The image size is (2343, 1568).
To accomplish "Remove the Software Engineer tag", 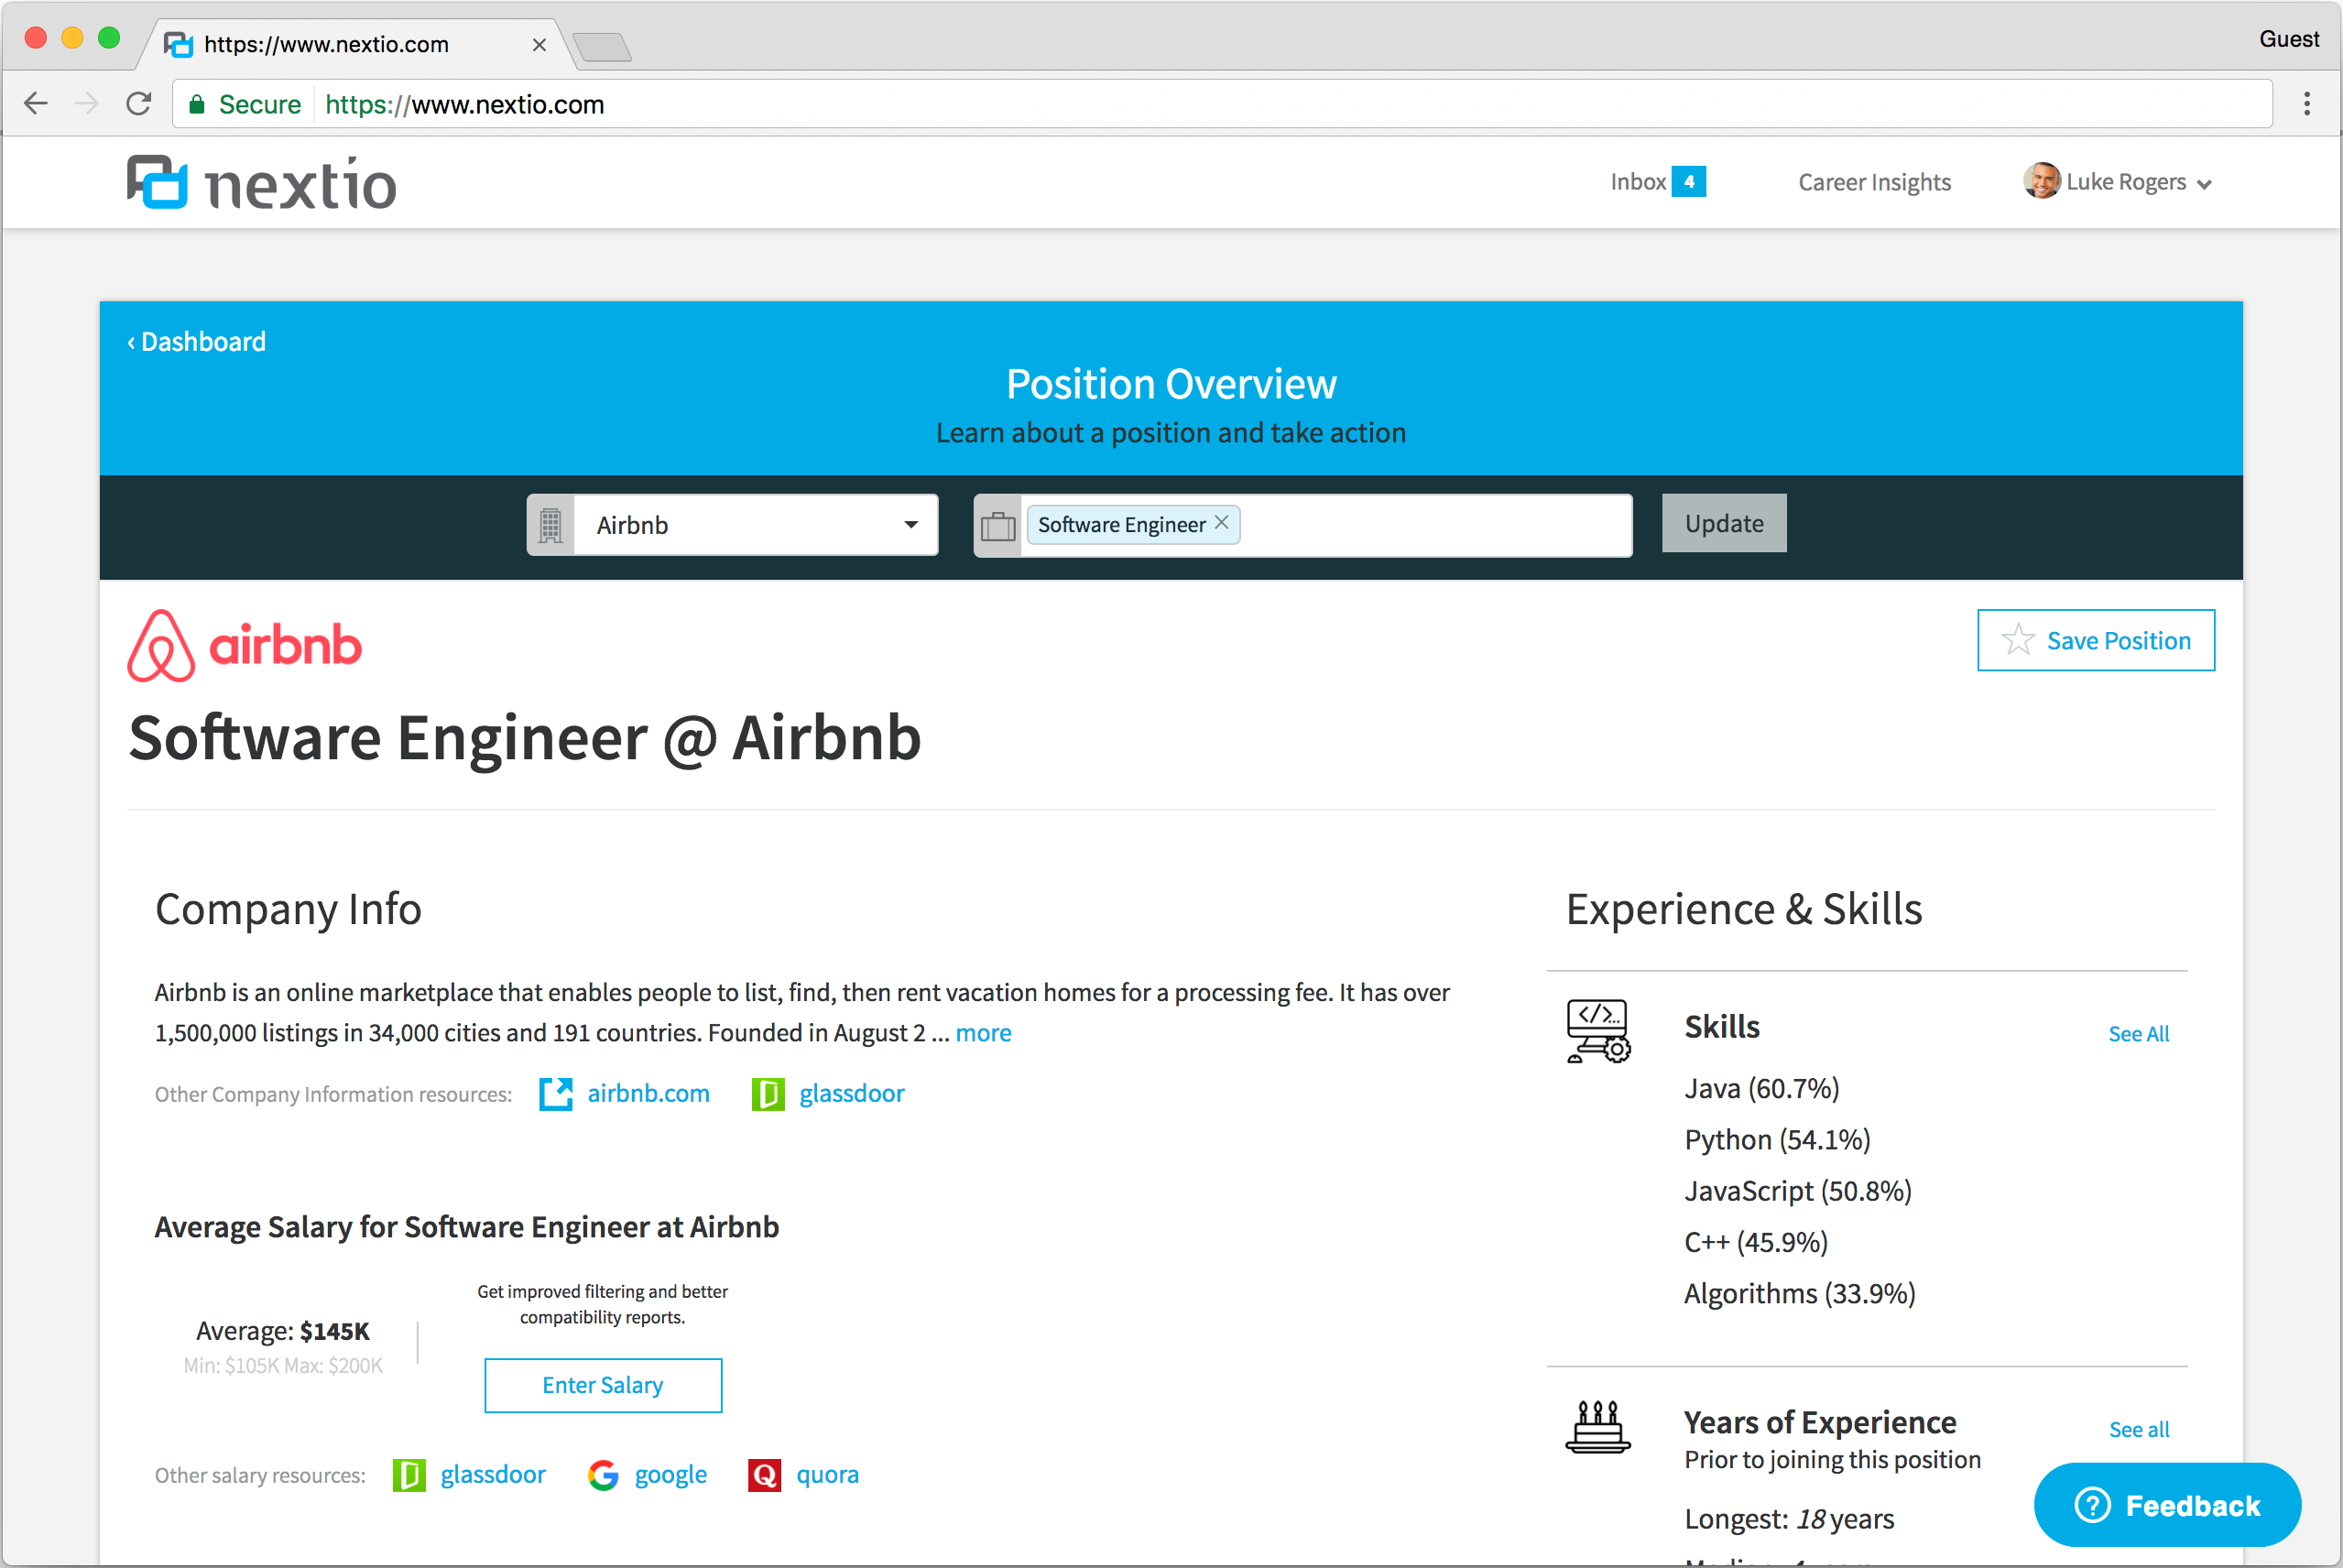I will pos(1221,523).
